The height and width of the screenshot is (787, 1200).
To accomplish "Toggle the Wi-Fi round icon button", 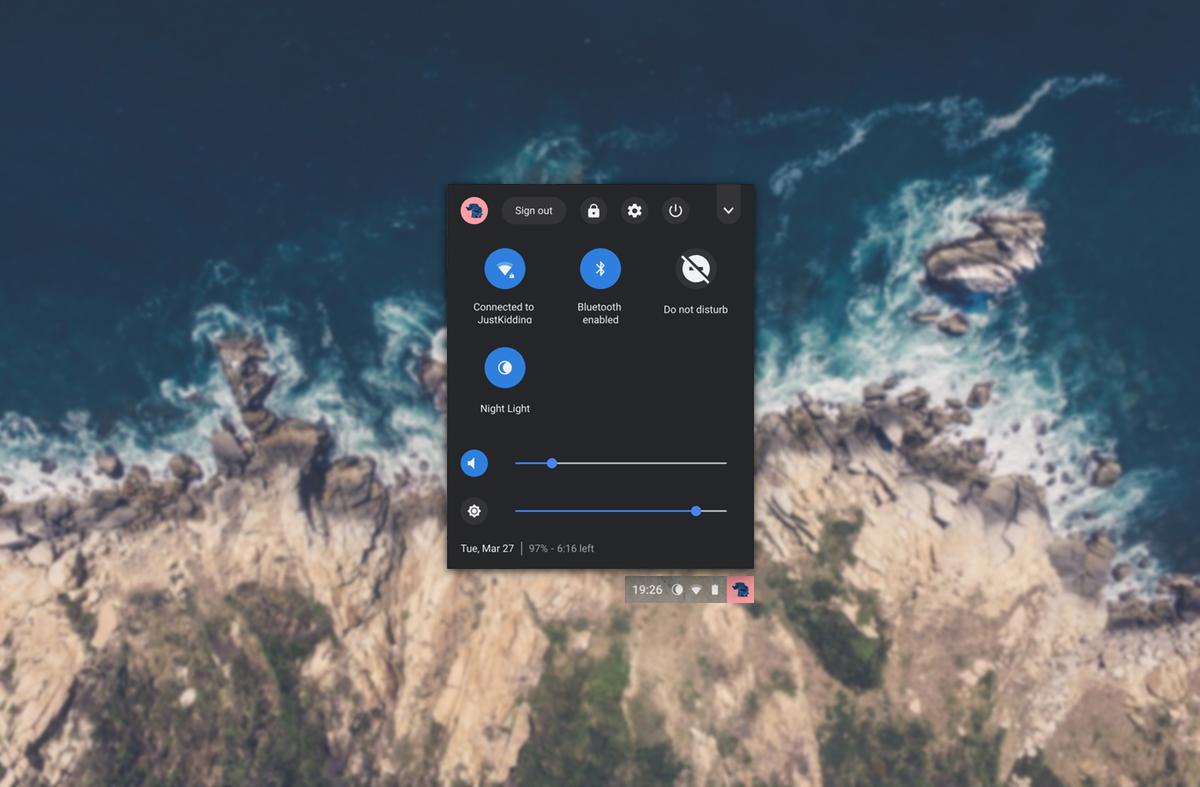I will click(504, 269).
